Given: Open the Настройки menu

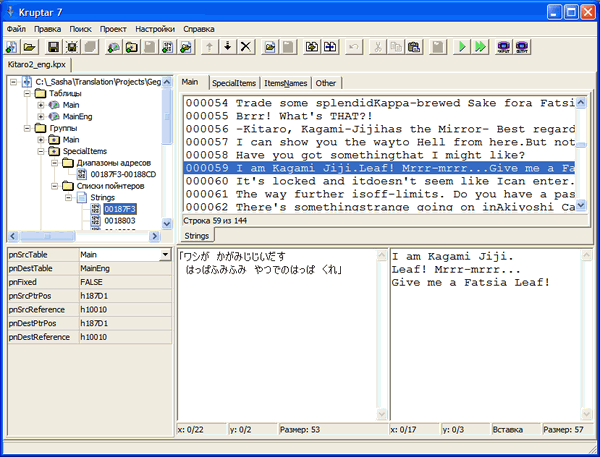Looking at the screenshot, I should tap(155, 29).
